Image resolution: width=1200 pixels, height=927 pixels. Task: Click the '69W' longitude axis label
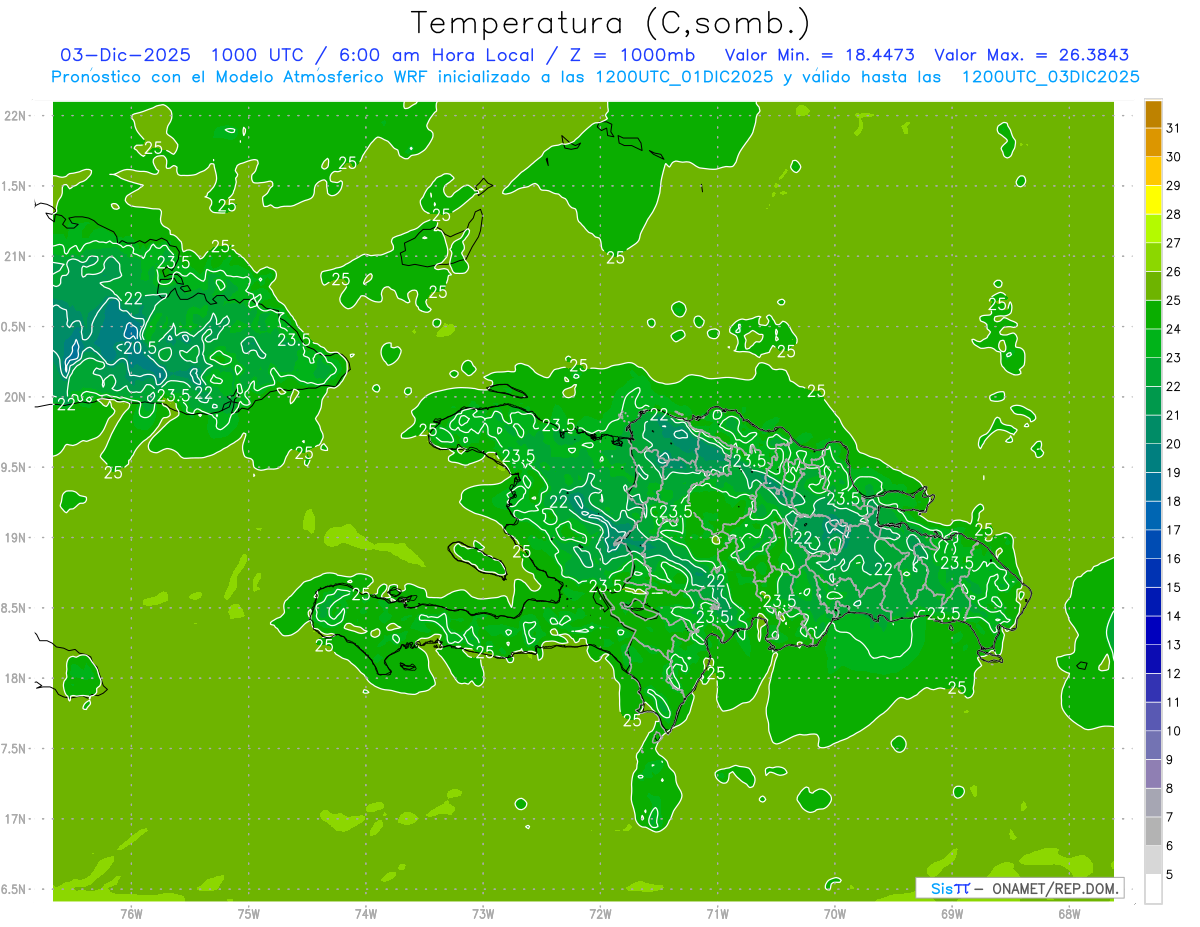point(952,914)
